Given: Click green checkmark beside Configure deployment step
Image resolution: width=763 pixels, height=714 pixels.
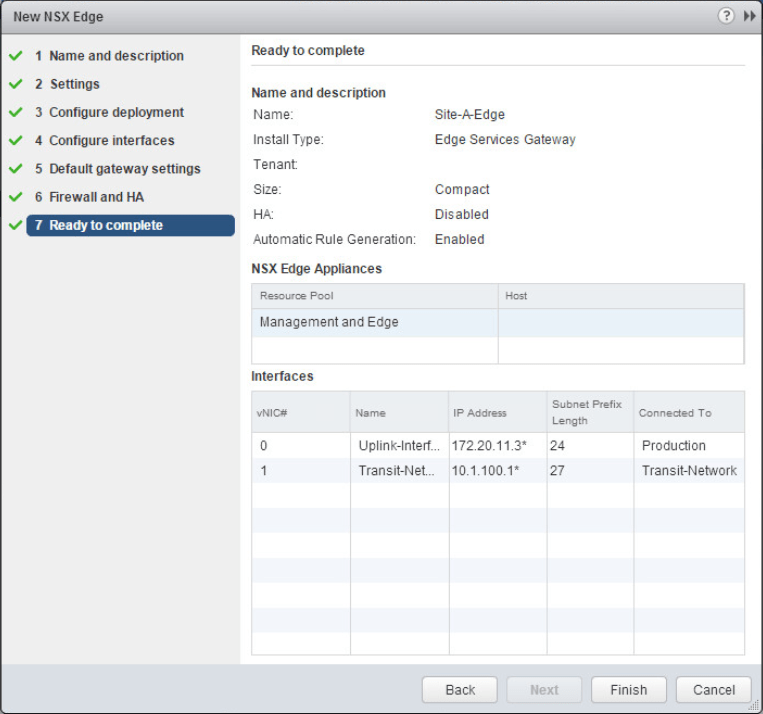Looking at the screenshot, I should point(15,113).
